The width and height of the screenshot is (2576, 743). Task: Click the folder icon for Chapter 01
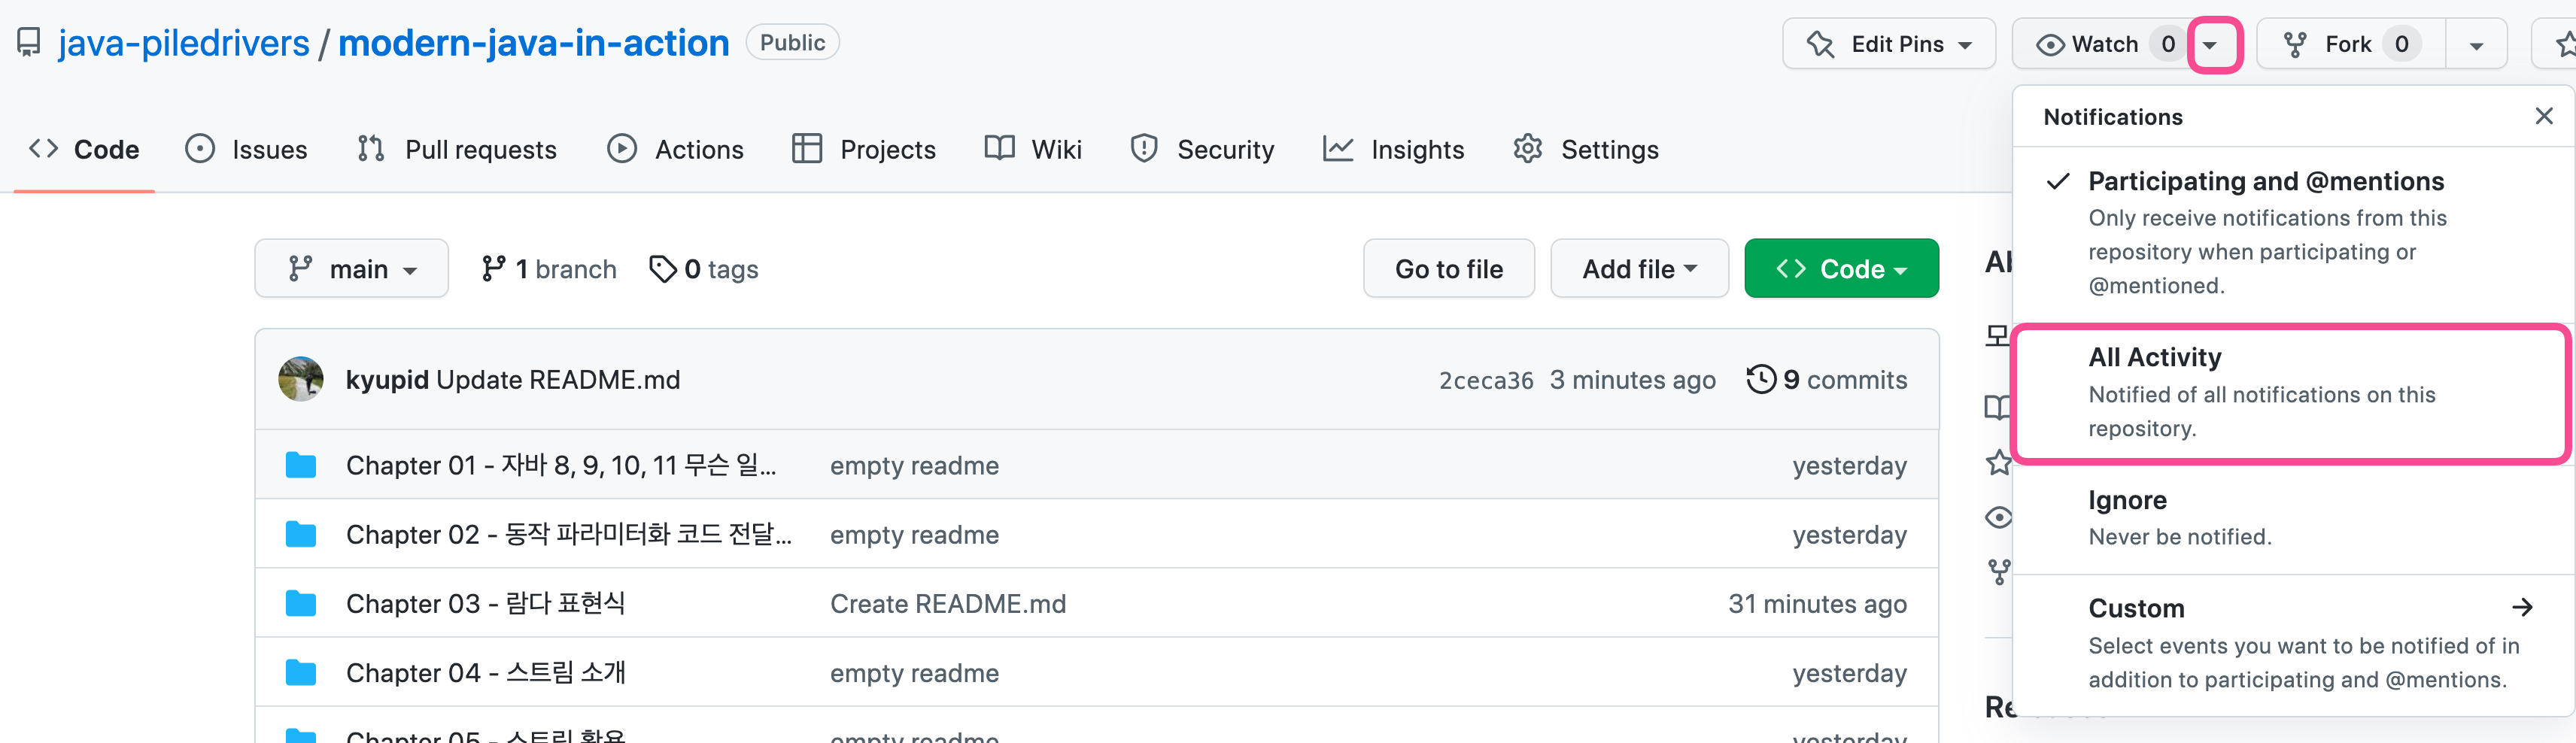click(301, 465)
